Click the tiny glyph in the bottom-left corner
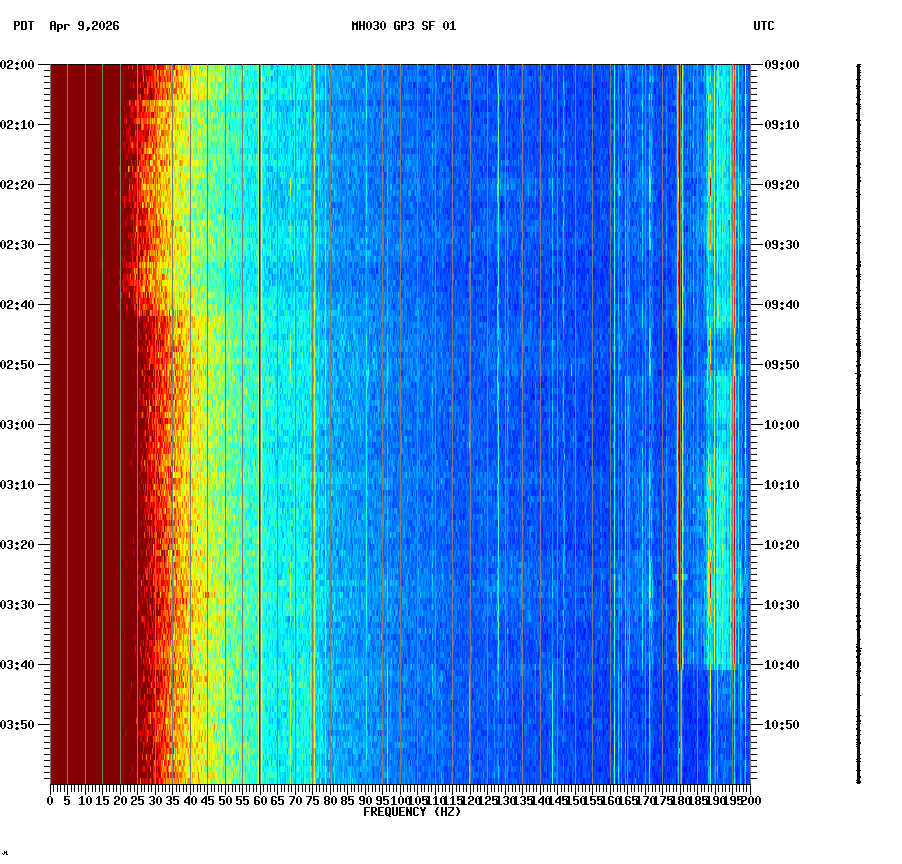The width and height of the screenshot is (902, 864). click(x=8, y=855)
